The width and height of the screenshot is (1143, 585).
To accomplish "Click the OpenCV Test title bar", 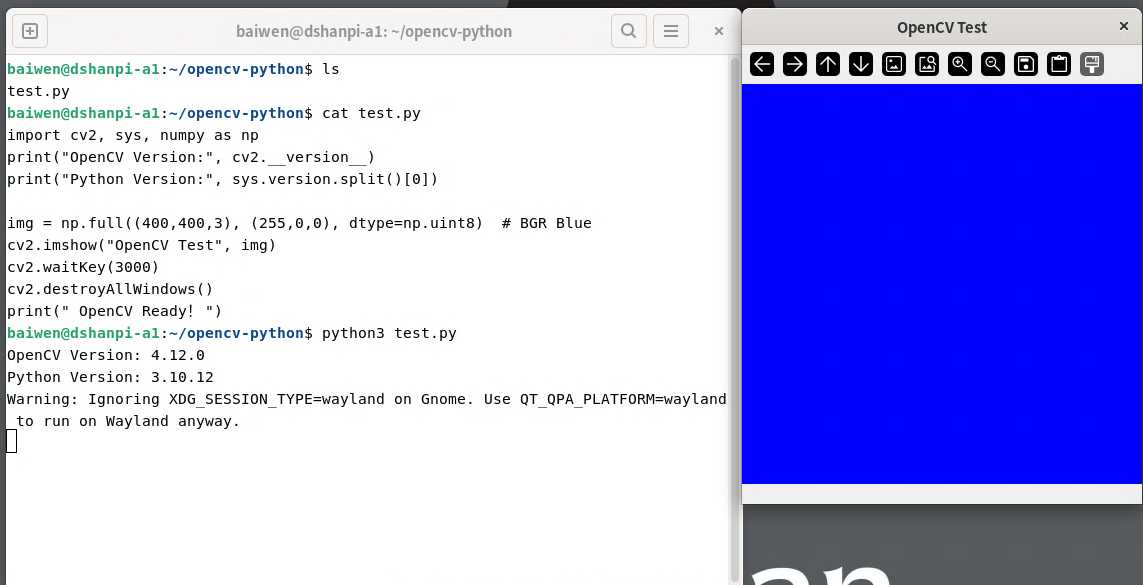I will (941, 27).
